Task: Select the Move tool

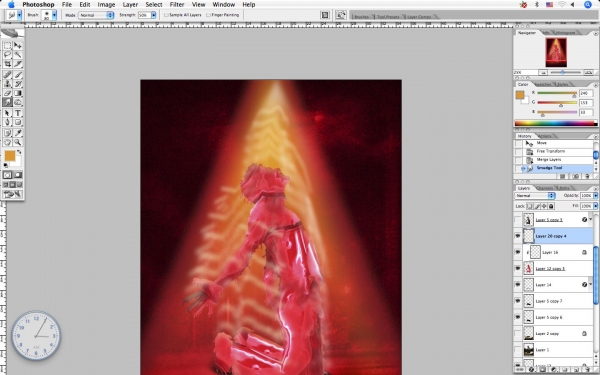Action: click(18, 46)
